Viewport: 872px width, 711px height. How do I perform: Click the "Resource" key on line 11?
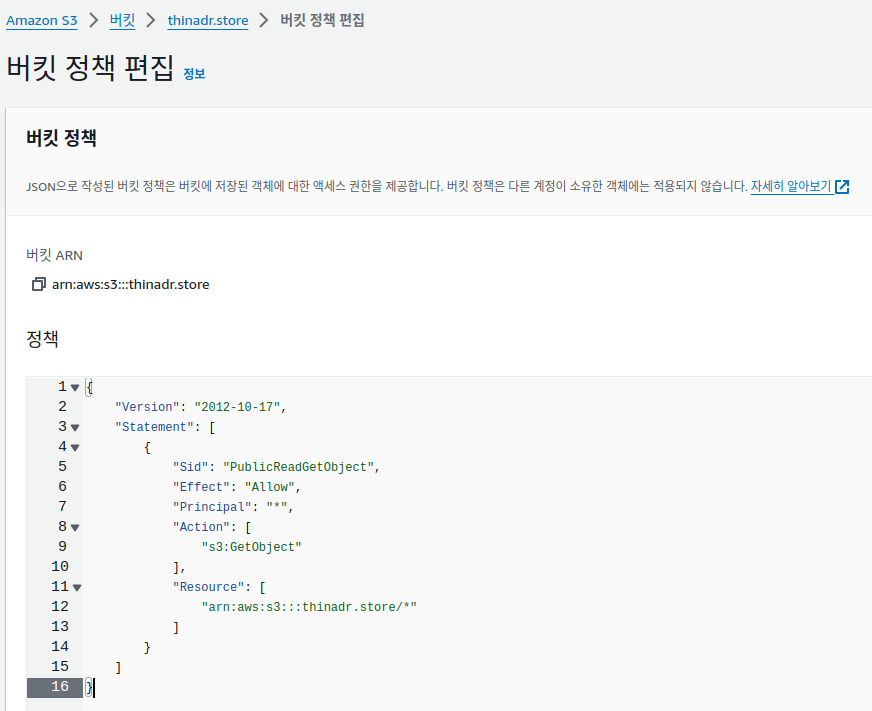pyautogui.click(x=209, y=587)
